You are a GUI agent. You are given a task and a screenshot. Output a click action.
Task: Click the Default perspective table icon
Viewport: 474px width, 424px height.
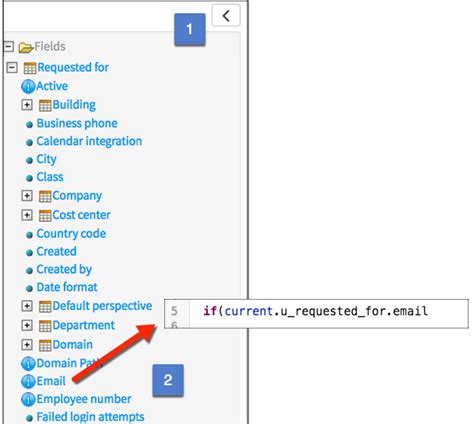tap(45, 306)
